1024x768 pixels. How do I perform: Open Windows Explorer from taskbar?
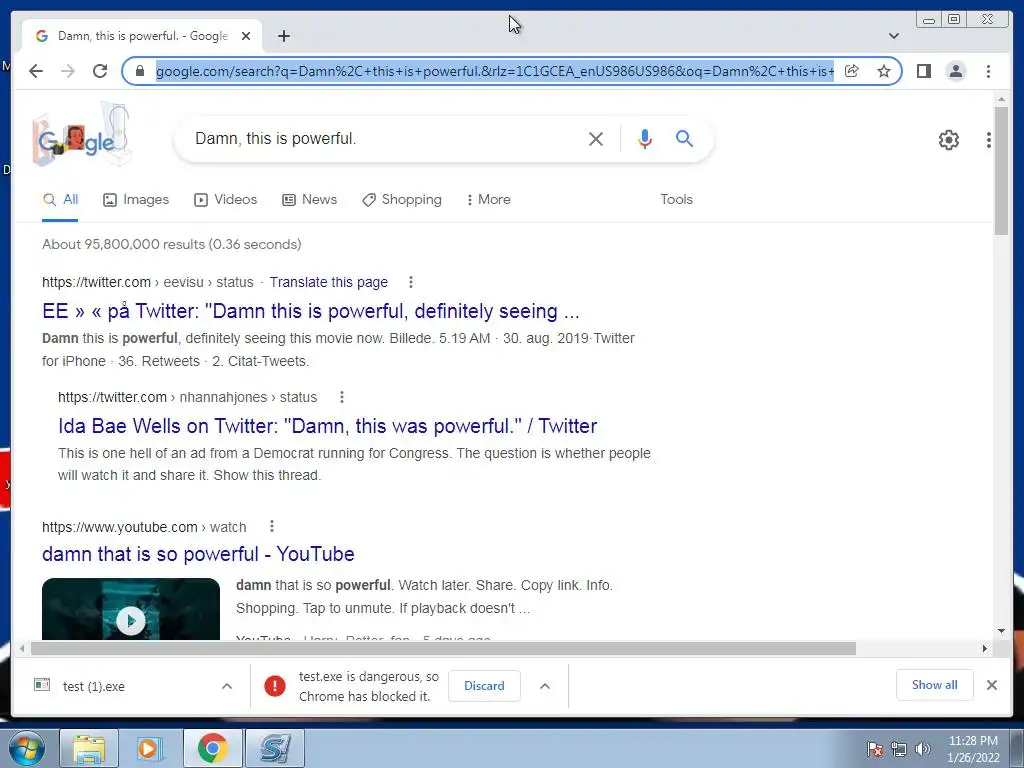click(x=89, y=748)
